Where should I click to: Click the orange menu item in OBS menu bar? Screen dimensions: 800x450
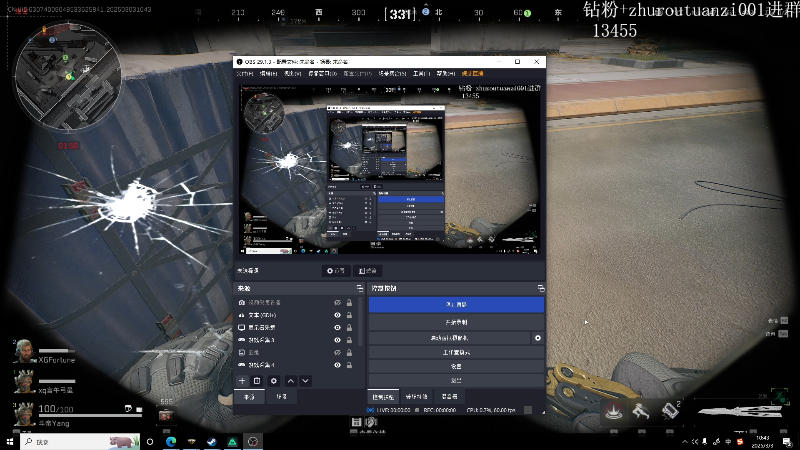point(472,74)
